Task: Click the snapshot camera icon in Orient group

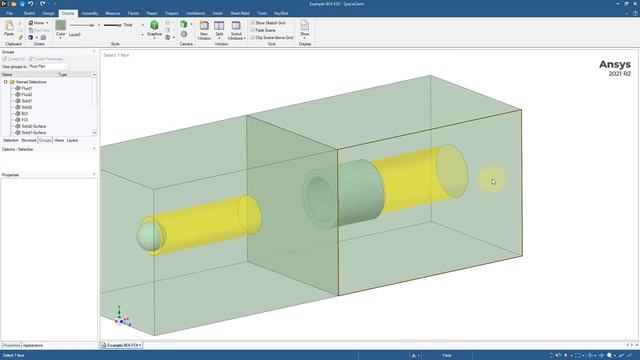Action: pyautogui.click(x=43, y=38)
